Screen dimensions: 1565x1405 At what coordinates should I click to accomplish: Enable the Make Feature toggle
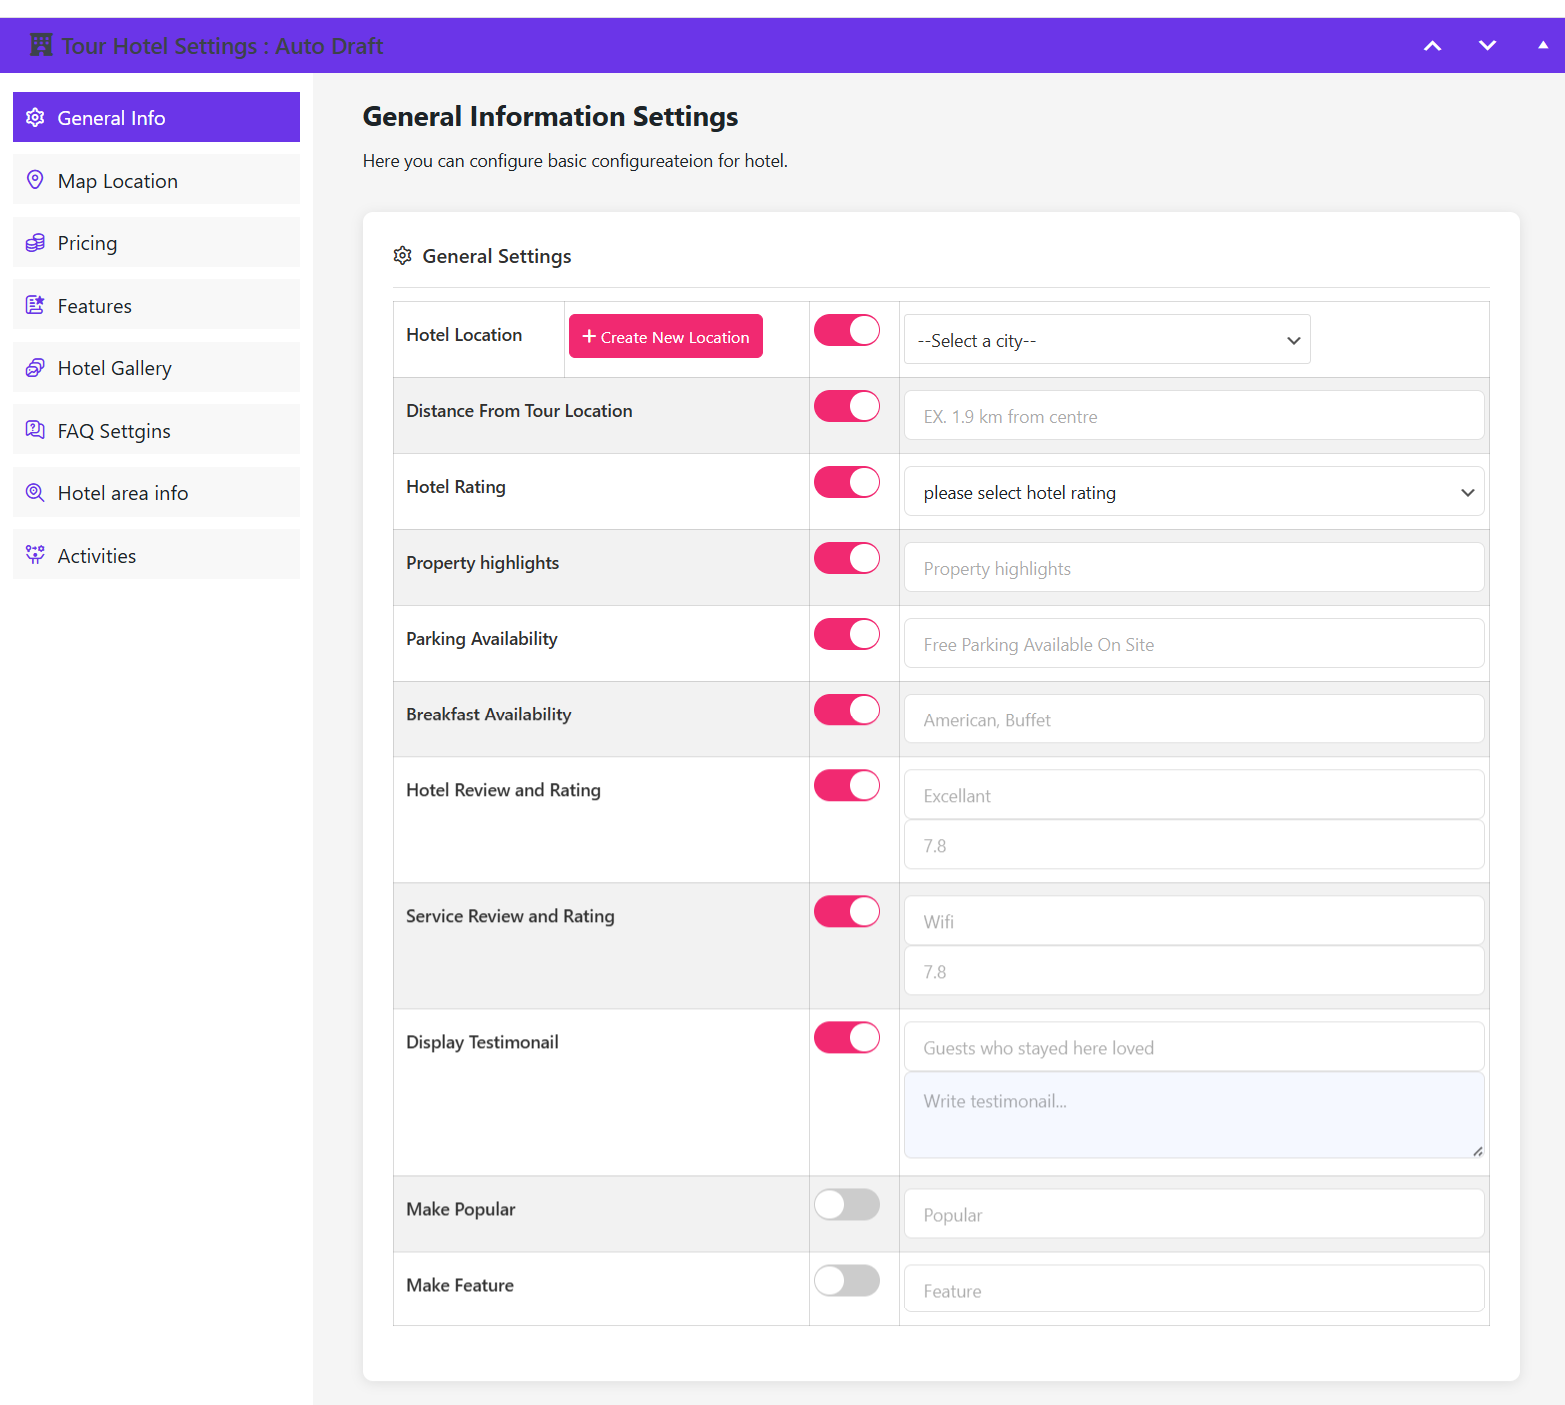[846, 1281]
